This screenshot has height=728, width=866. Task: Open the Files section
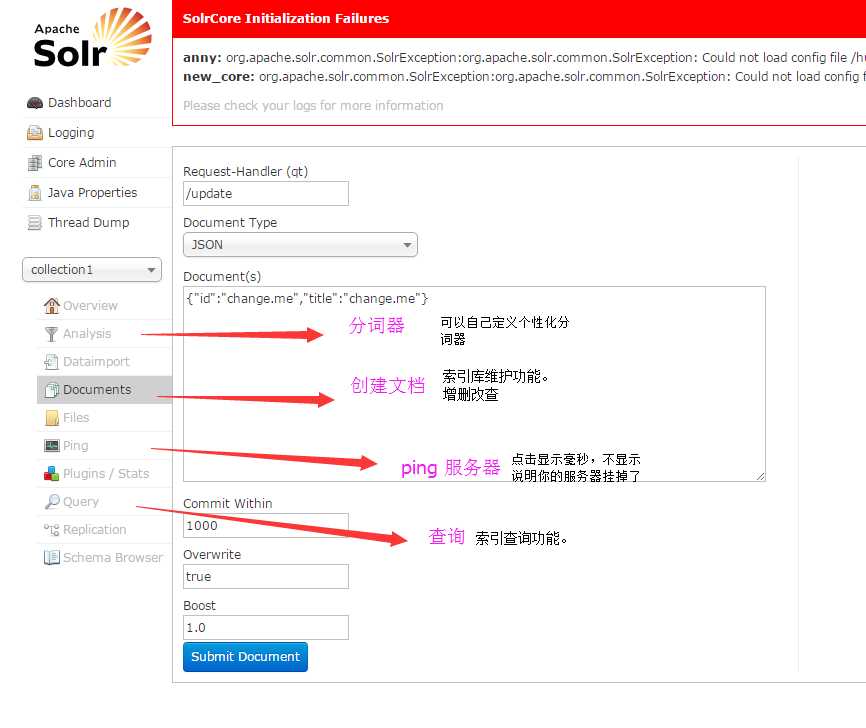[76, 418]
